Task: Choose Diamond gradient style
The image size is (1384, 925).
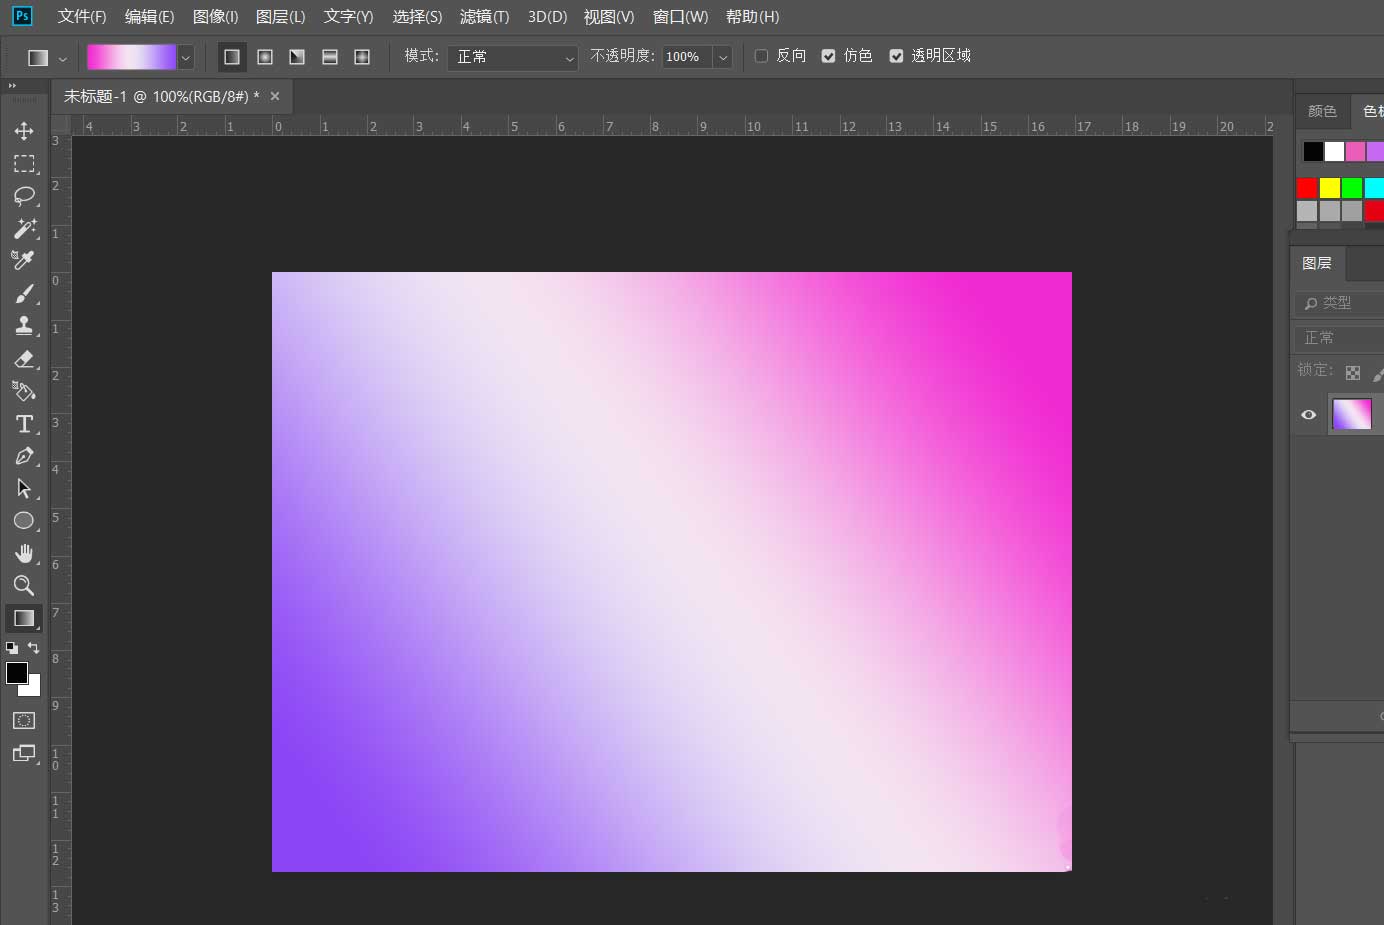Action: (x=362, y=57)
